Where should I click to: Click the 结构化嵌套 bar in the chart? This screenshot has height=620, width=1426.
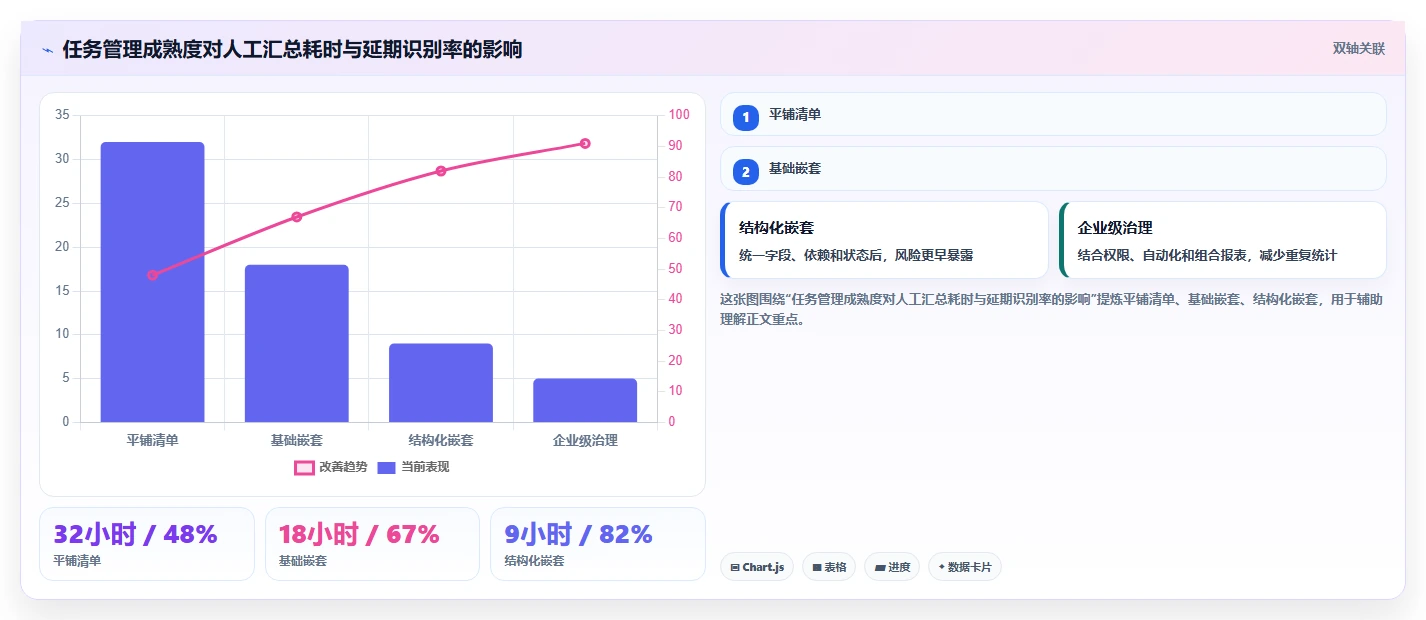[x=441, y=383]
